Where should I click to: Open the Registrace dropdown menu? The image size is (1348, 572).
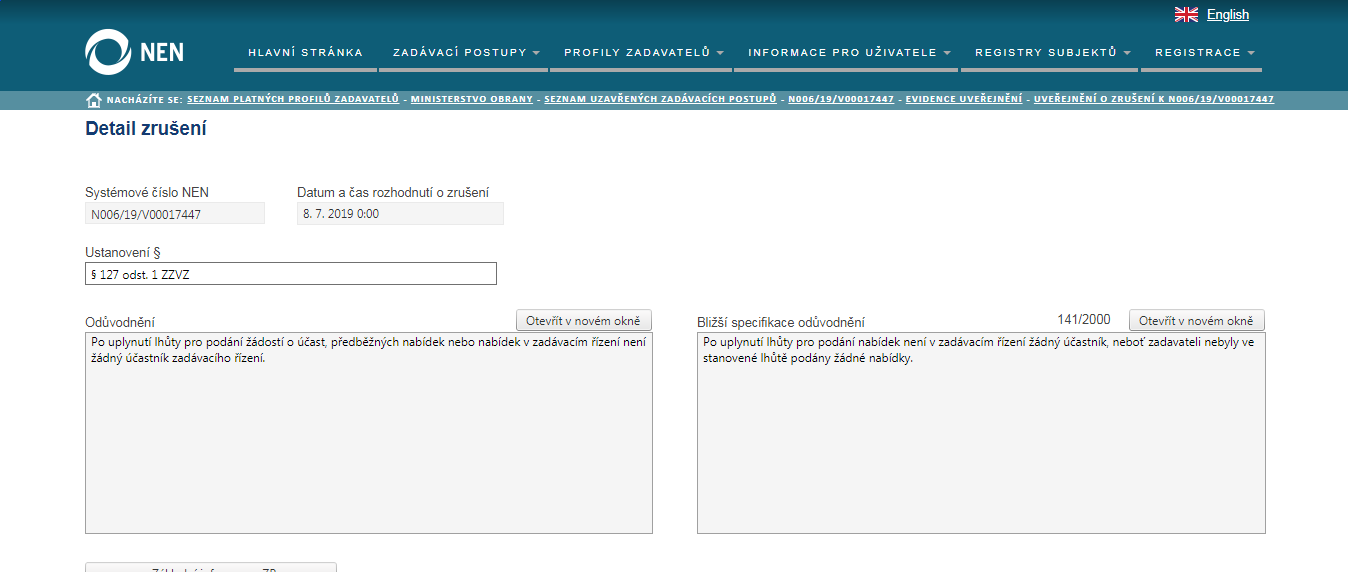(1203, 53)
